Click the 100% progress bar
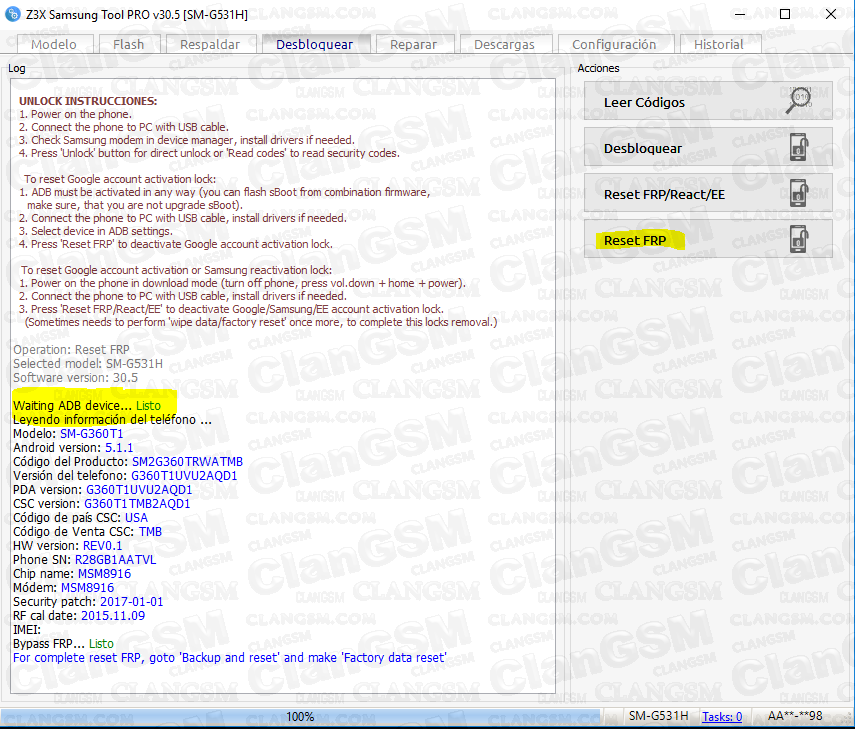Screen dimensions: 855x729 coord(300,716)
